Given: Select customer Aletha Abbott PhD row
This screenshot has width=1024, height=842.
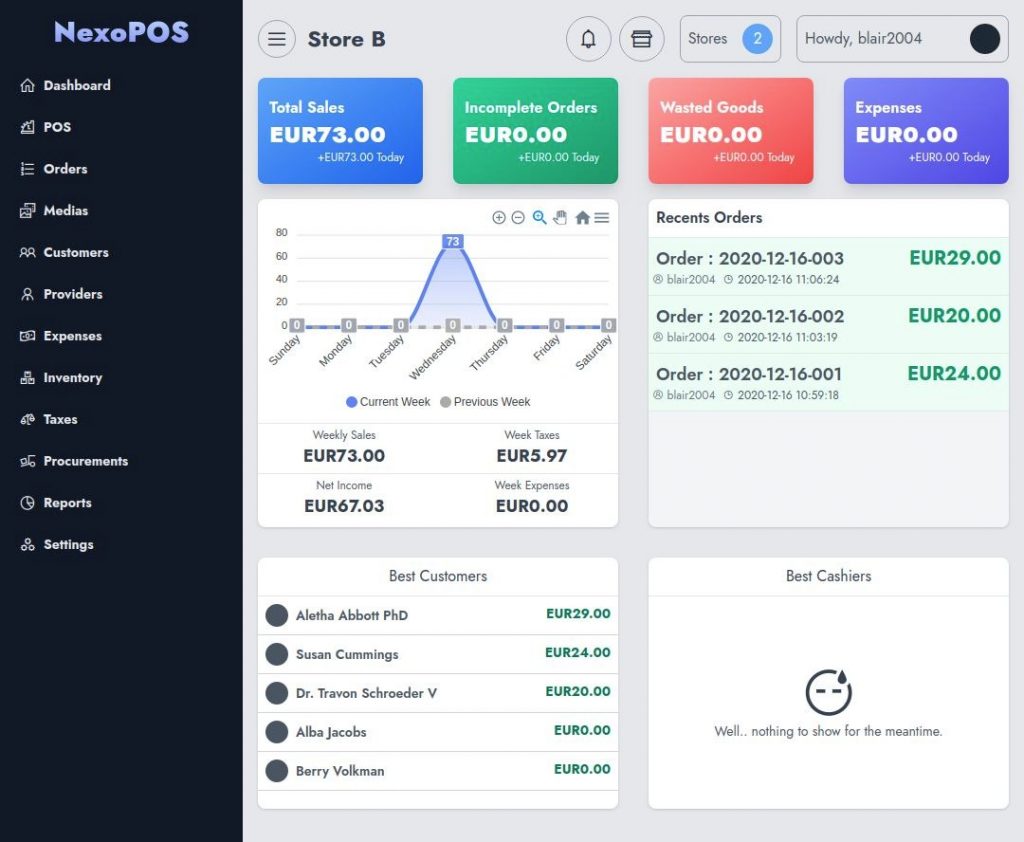Looking at the screenshot, I should tap(438, 615).
